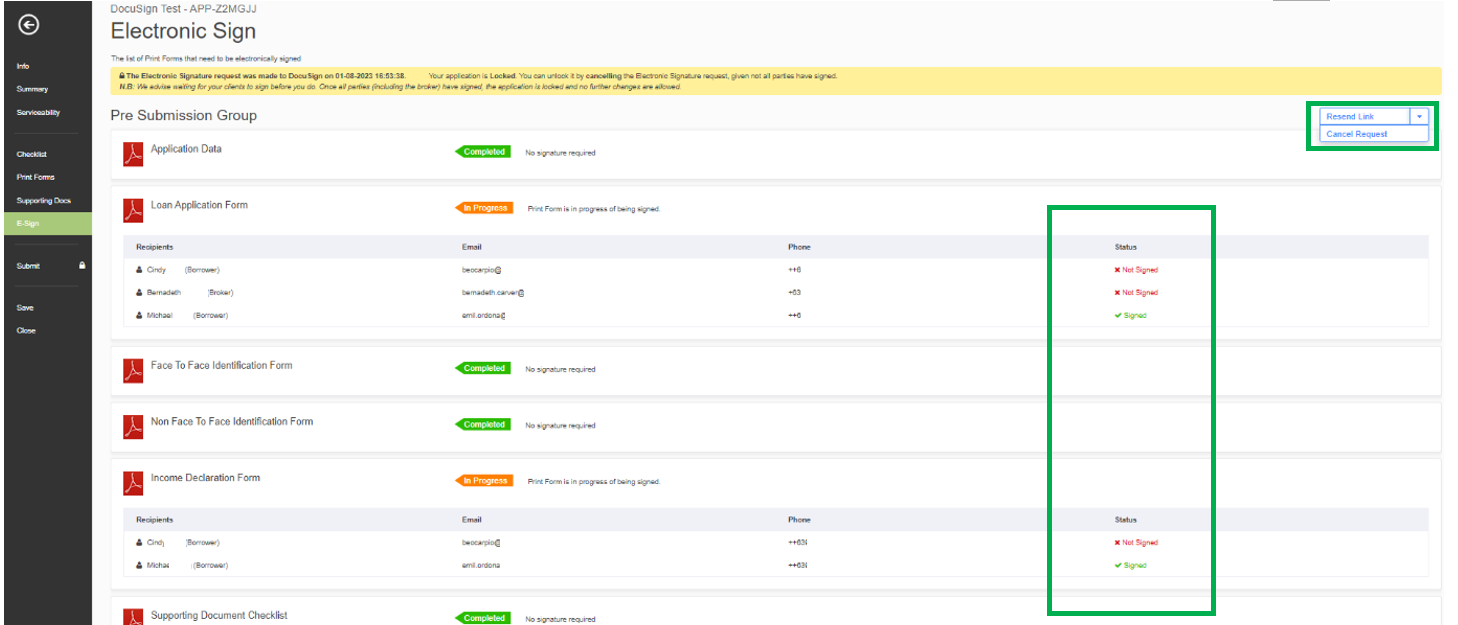The width and height of the screenshot is (1458, 625).
Task: Click the lock icon beside Submit
Action: (82, 266)
